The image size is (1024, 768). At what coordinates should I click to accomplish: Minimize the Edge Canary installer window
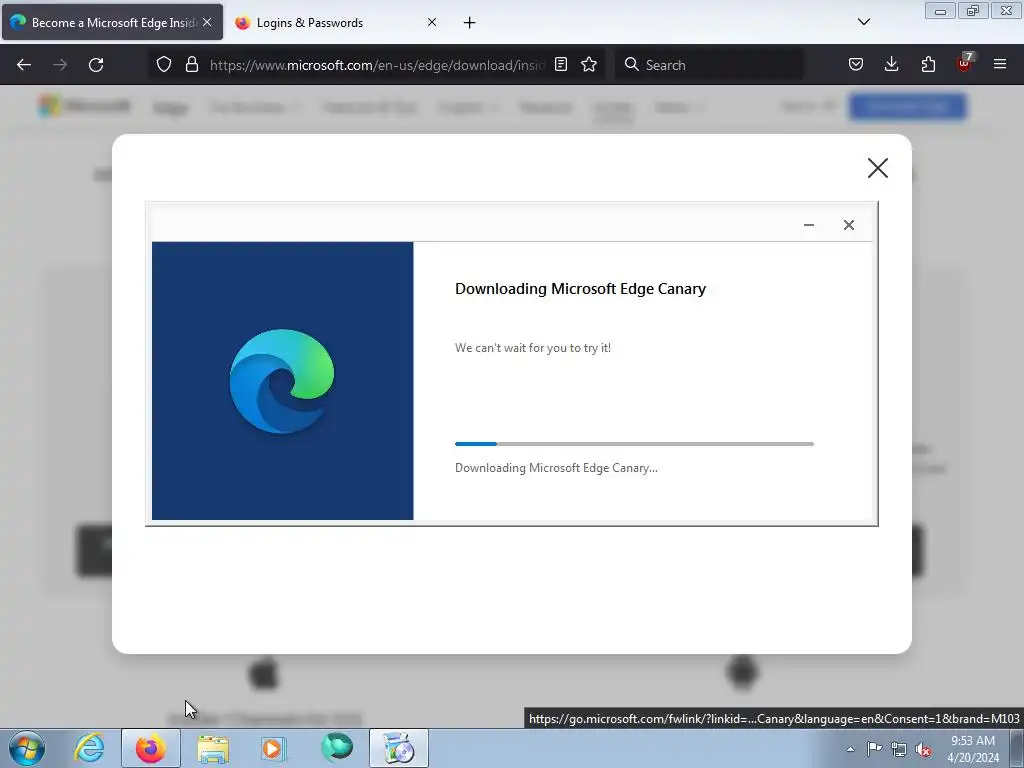pos(808,225)
